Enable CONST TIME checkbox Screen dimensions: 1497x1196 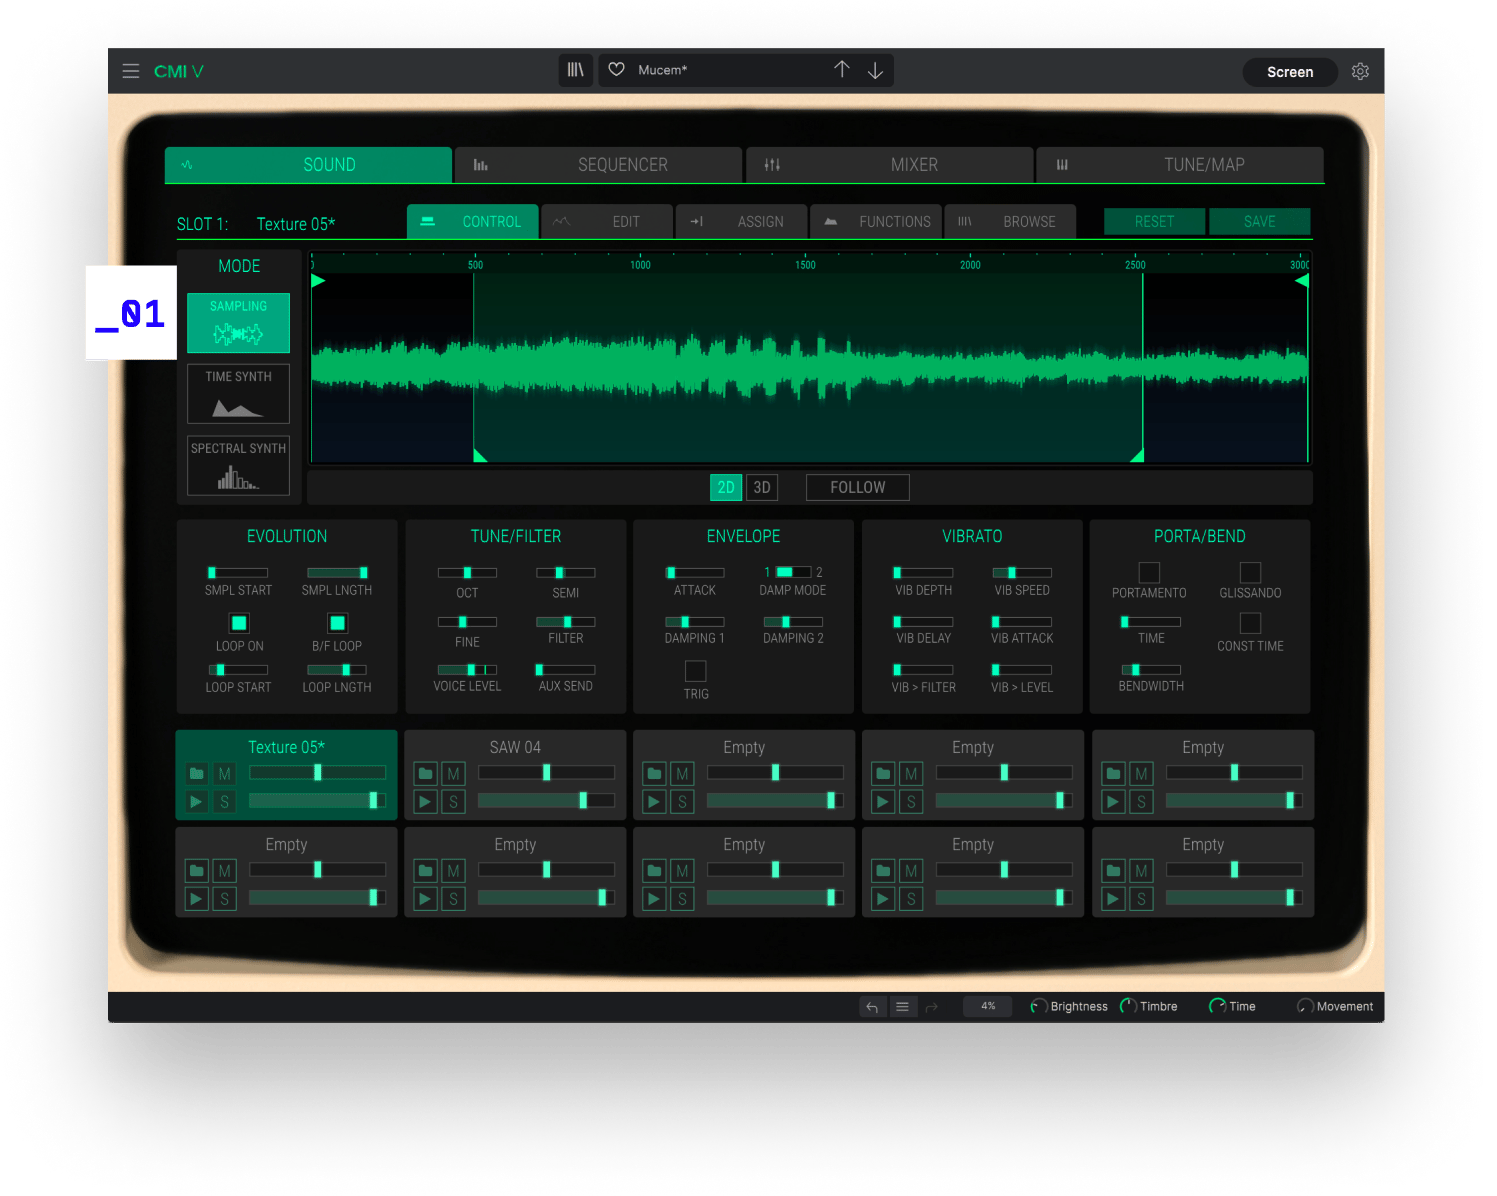click(1250, 623)
